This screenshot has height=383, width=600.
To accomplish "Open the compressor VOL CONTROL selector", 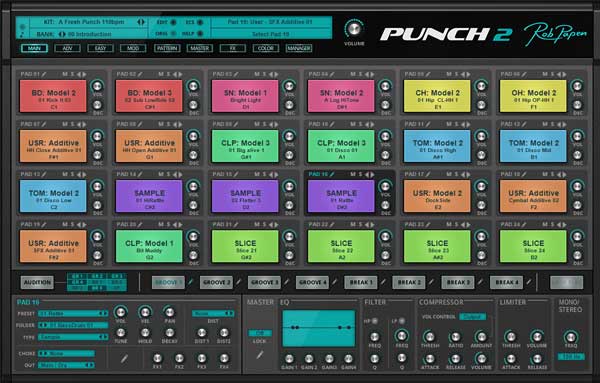I will coord(473,316).
